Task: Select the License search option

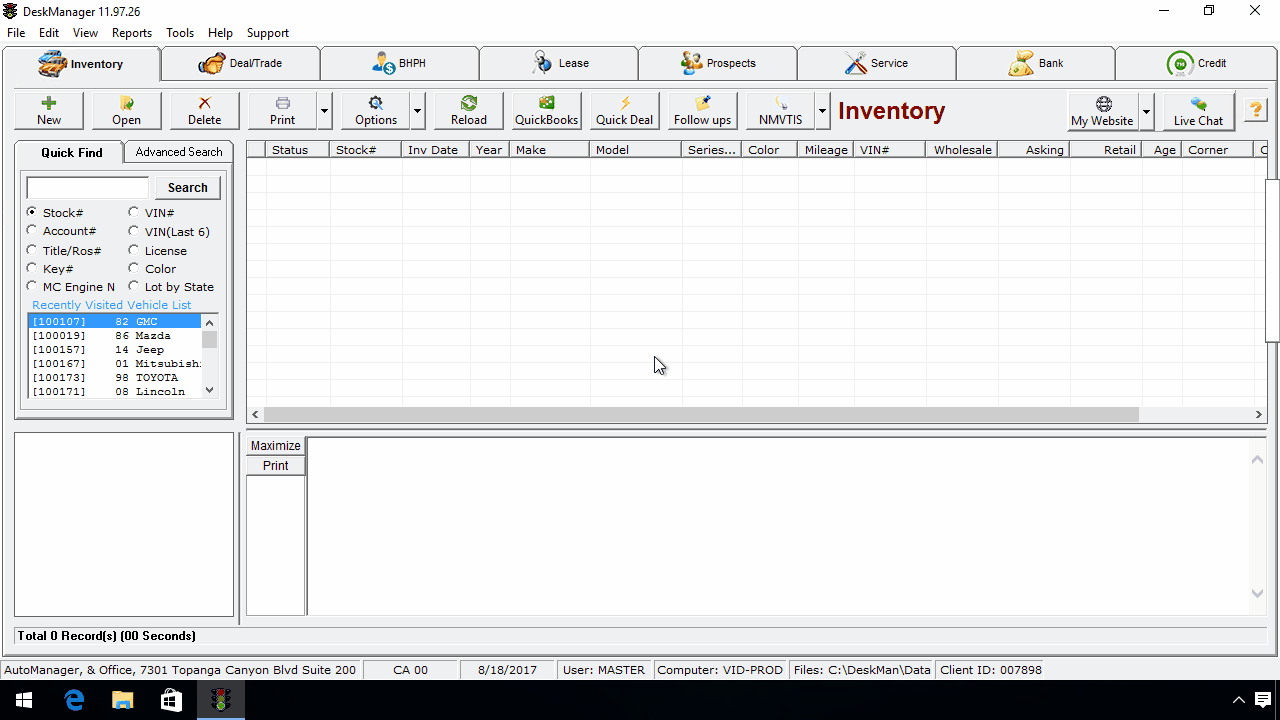Action: coord(134,250)
